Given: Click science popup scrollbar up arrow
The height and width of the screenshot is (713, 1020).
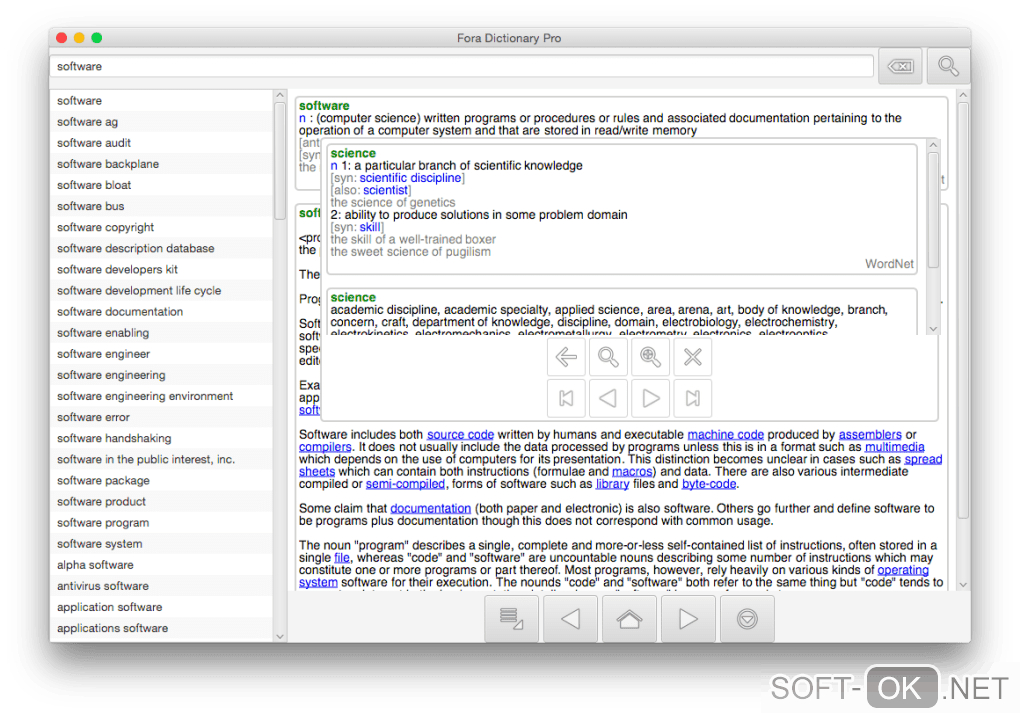Looking at the screenshot, I should pos(933,145).
